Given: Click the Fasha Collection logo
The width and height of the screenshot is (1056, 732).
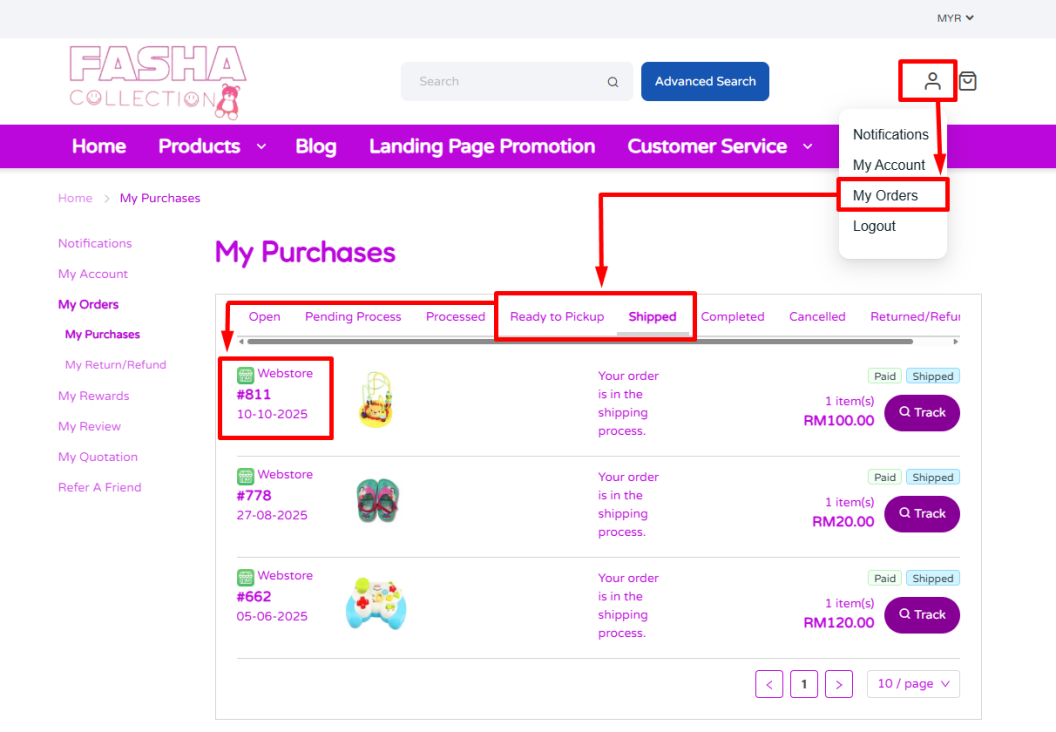Looking at the screenshot, I should click(157, 82).
